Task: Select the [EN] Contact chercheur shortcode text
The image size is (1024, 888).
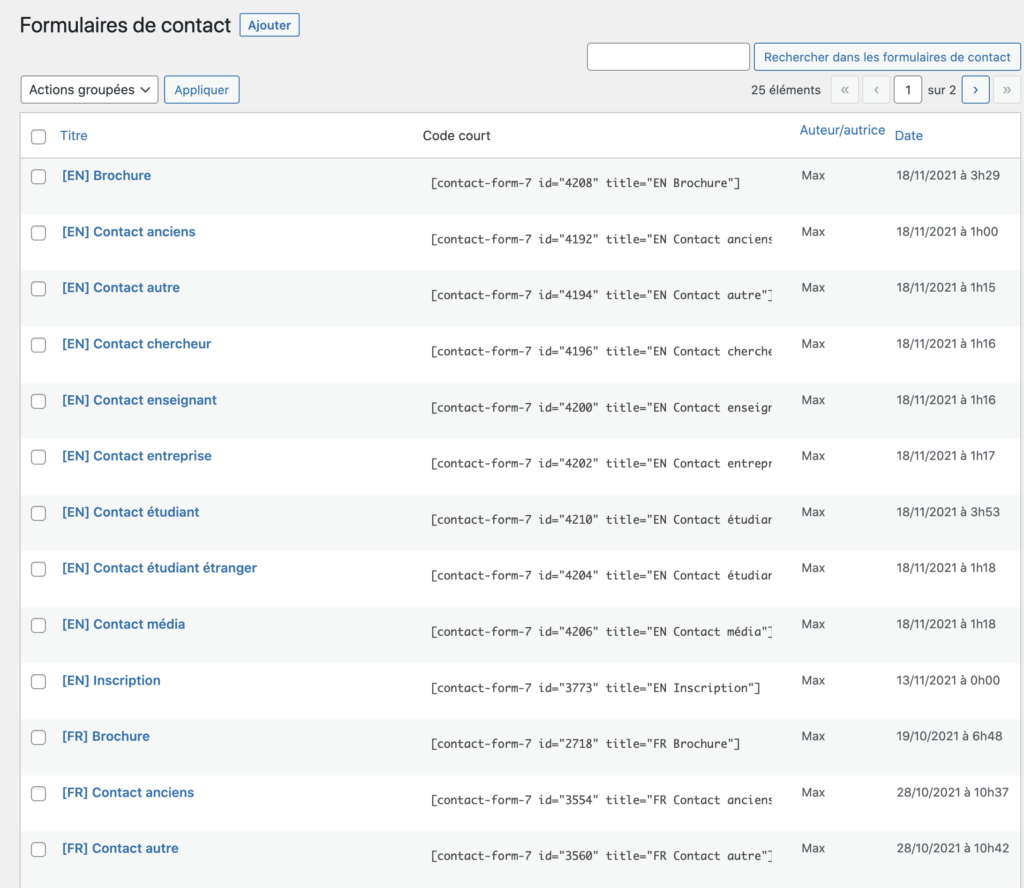Action: 600,352
